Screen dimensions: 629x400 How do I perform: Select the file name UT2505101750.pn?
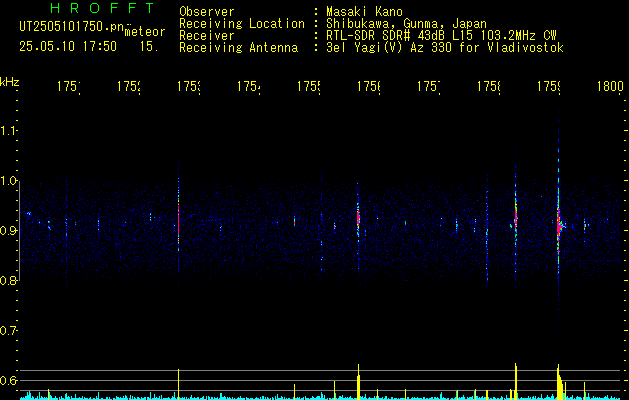pyautogui.click(x=71, y=26)
